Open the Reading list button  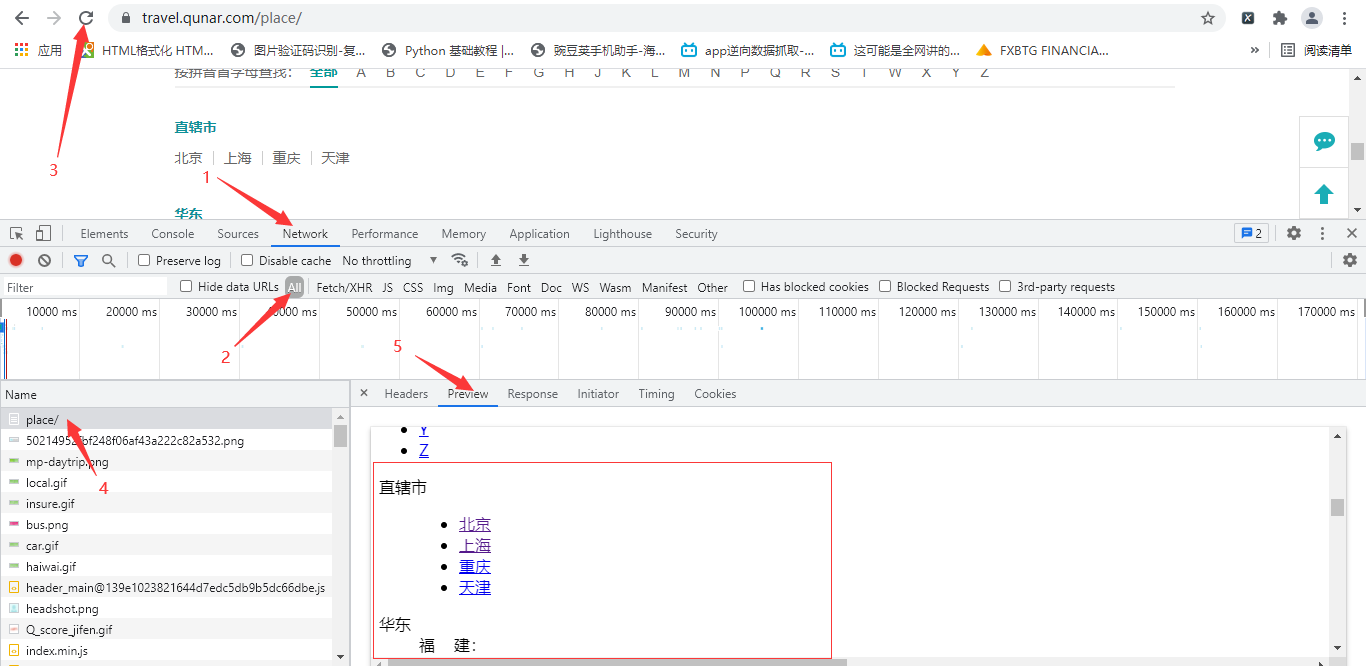(x=1317, y=49)
